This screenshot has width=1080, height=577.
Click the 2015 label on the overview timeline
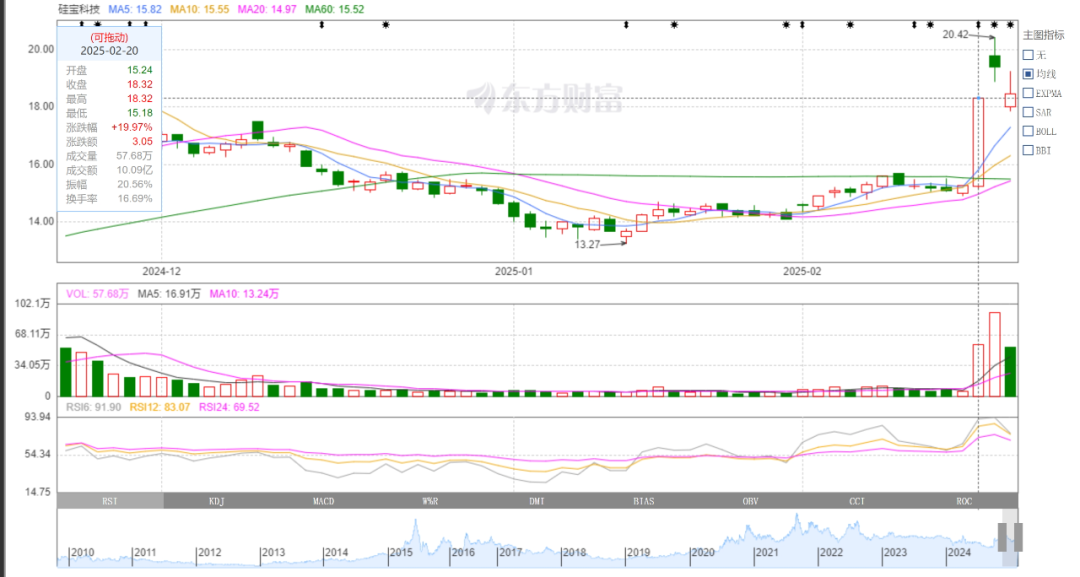[401, 552]
